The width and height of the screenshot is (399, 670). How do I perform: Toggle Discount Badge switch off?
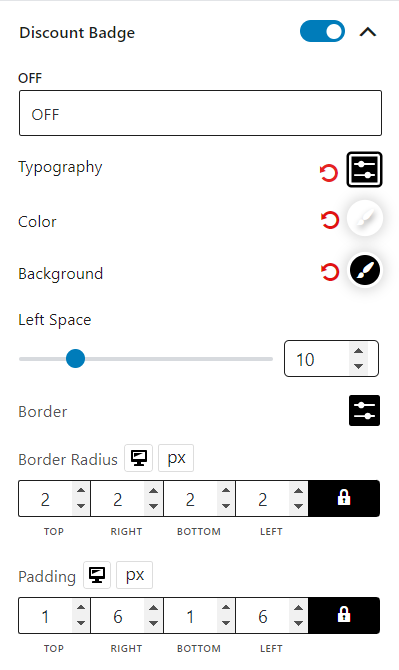(323, 32)
